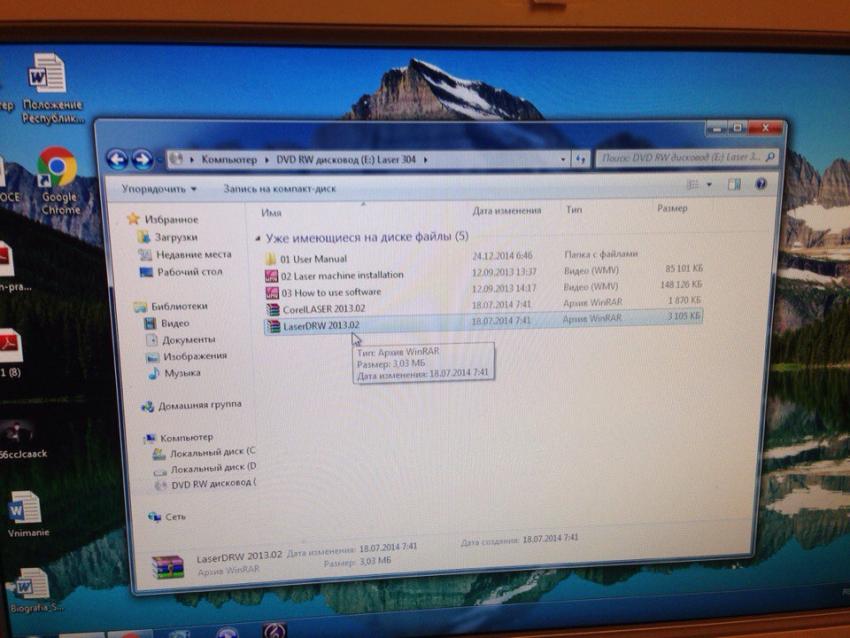
Task: Toggle the preview pane icon
Action: pyautogui.click(x=733, y=184)
